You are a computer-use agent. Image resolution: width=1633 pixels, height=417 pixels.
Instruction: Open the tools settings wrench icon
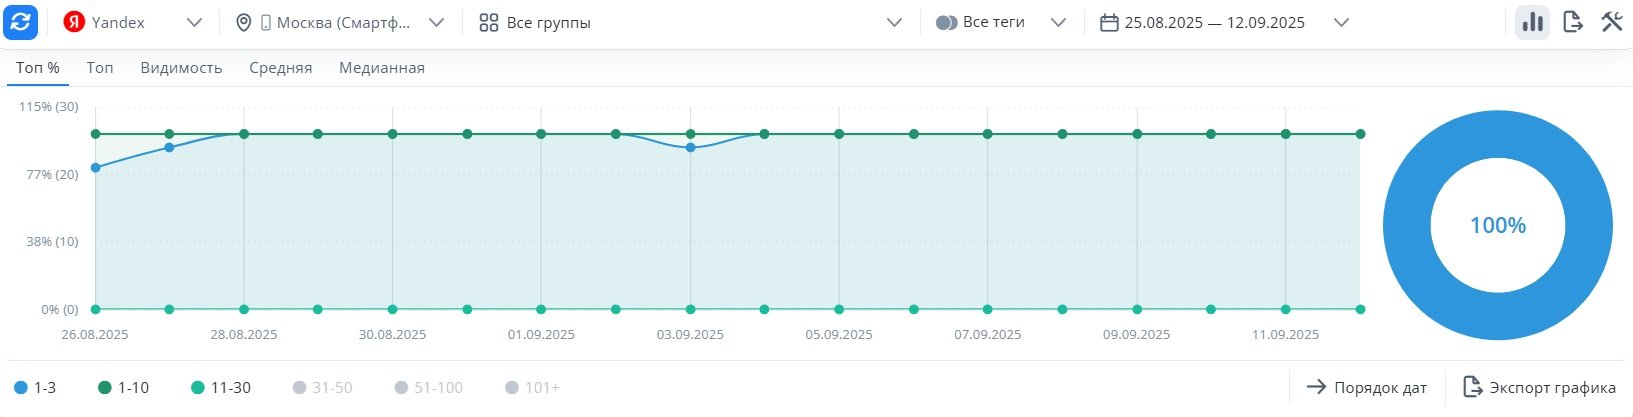[x=1611, y=23]
